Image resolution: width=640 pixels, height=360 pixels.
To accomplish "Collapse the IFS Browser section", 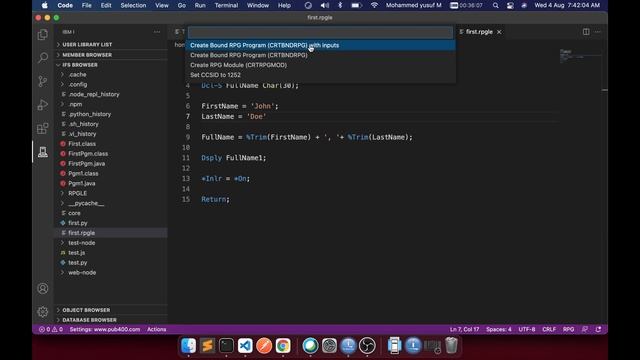I will [111, 65].
